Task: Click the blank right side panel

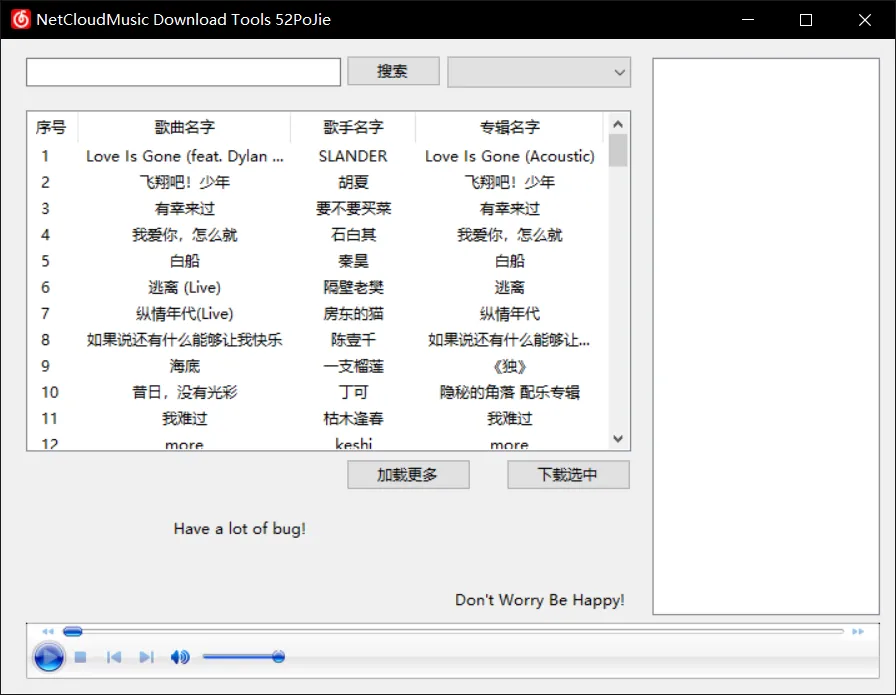Action: pos(766,336)
